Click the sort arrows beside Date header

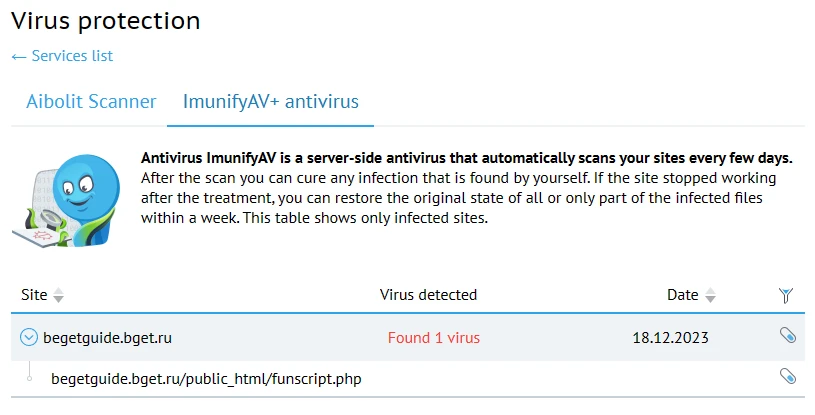click(710, 296)
